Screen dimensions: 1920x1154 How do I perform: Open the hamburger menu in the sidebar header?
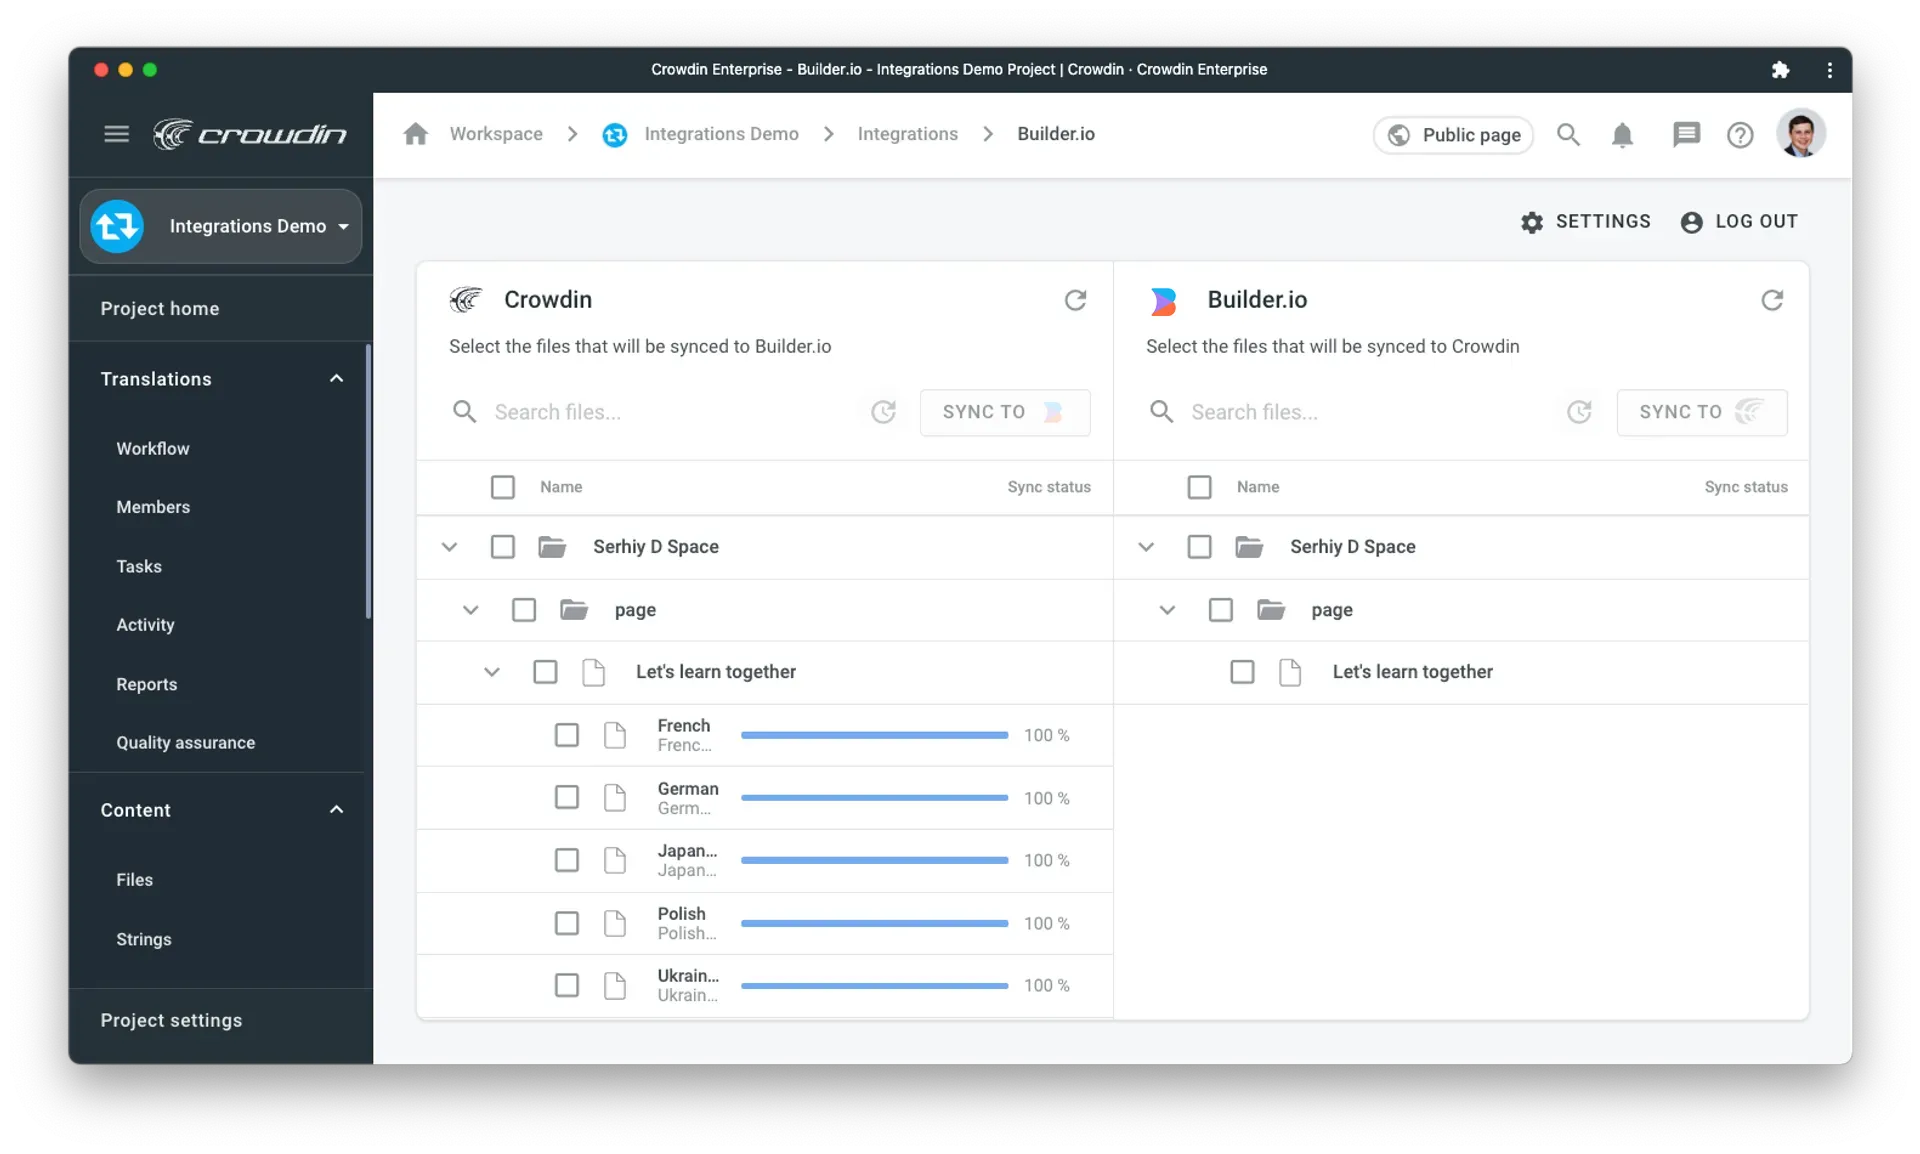(116, 133)
